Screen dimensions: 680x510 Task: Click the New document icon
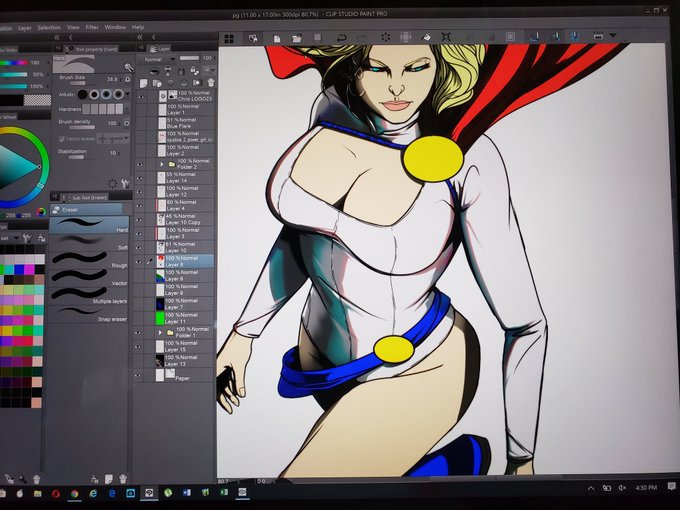pos(277,38)
